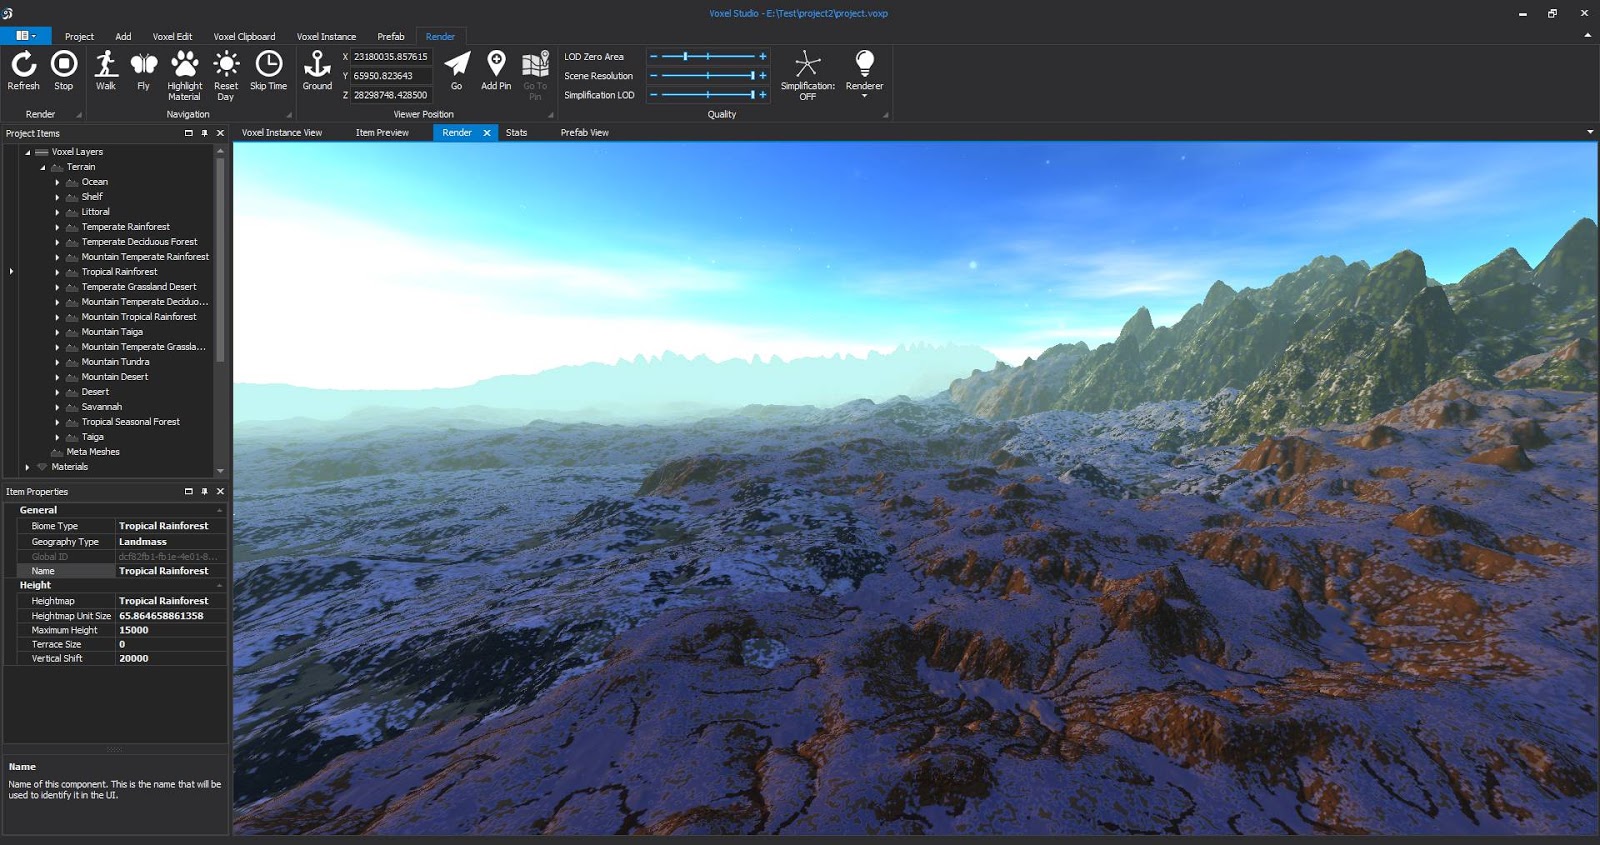
Task: Pin the Project Items panel
Action: (205, 133)
